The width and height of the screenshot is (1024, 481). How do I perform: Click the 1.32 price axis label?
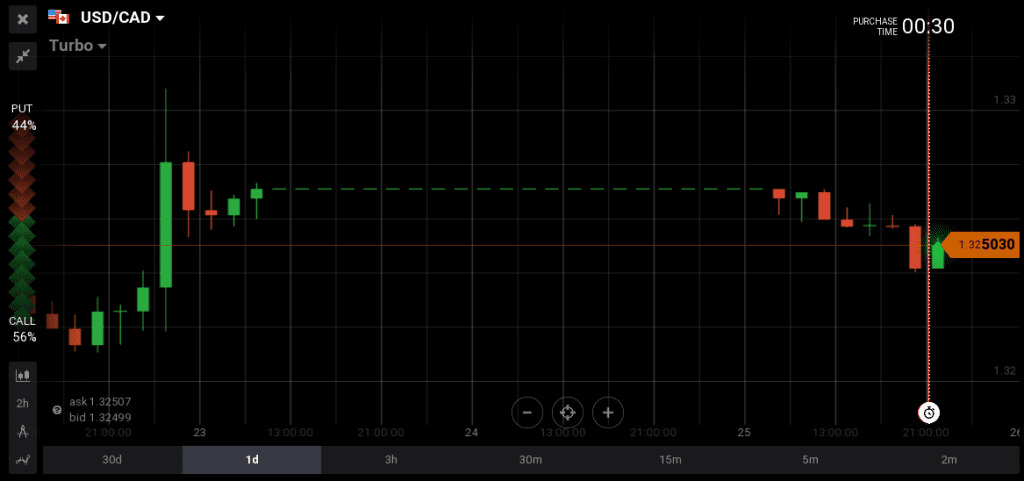pos(1004,371)
